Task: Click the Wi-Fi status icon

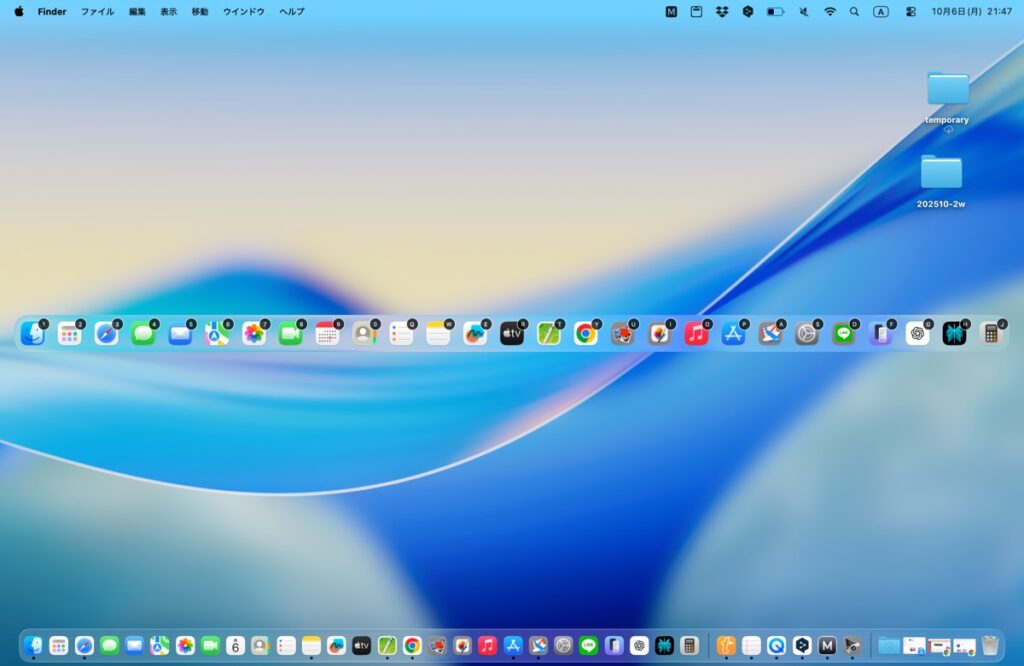Action: (x=830, y=12)
